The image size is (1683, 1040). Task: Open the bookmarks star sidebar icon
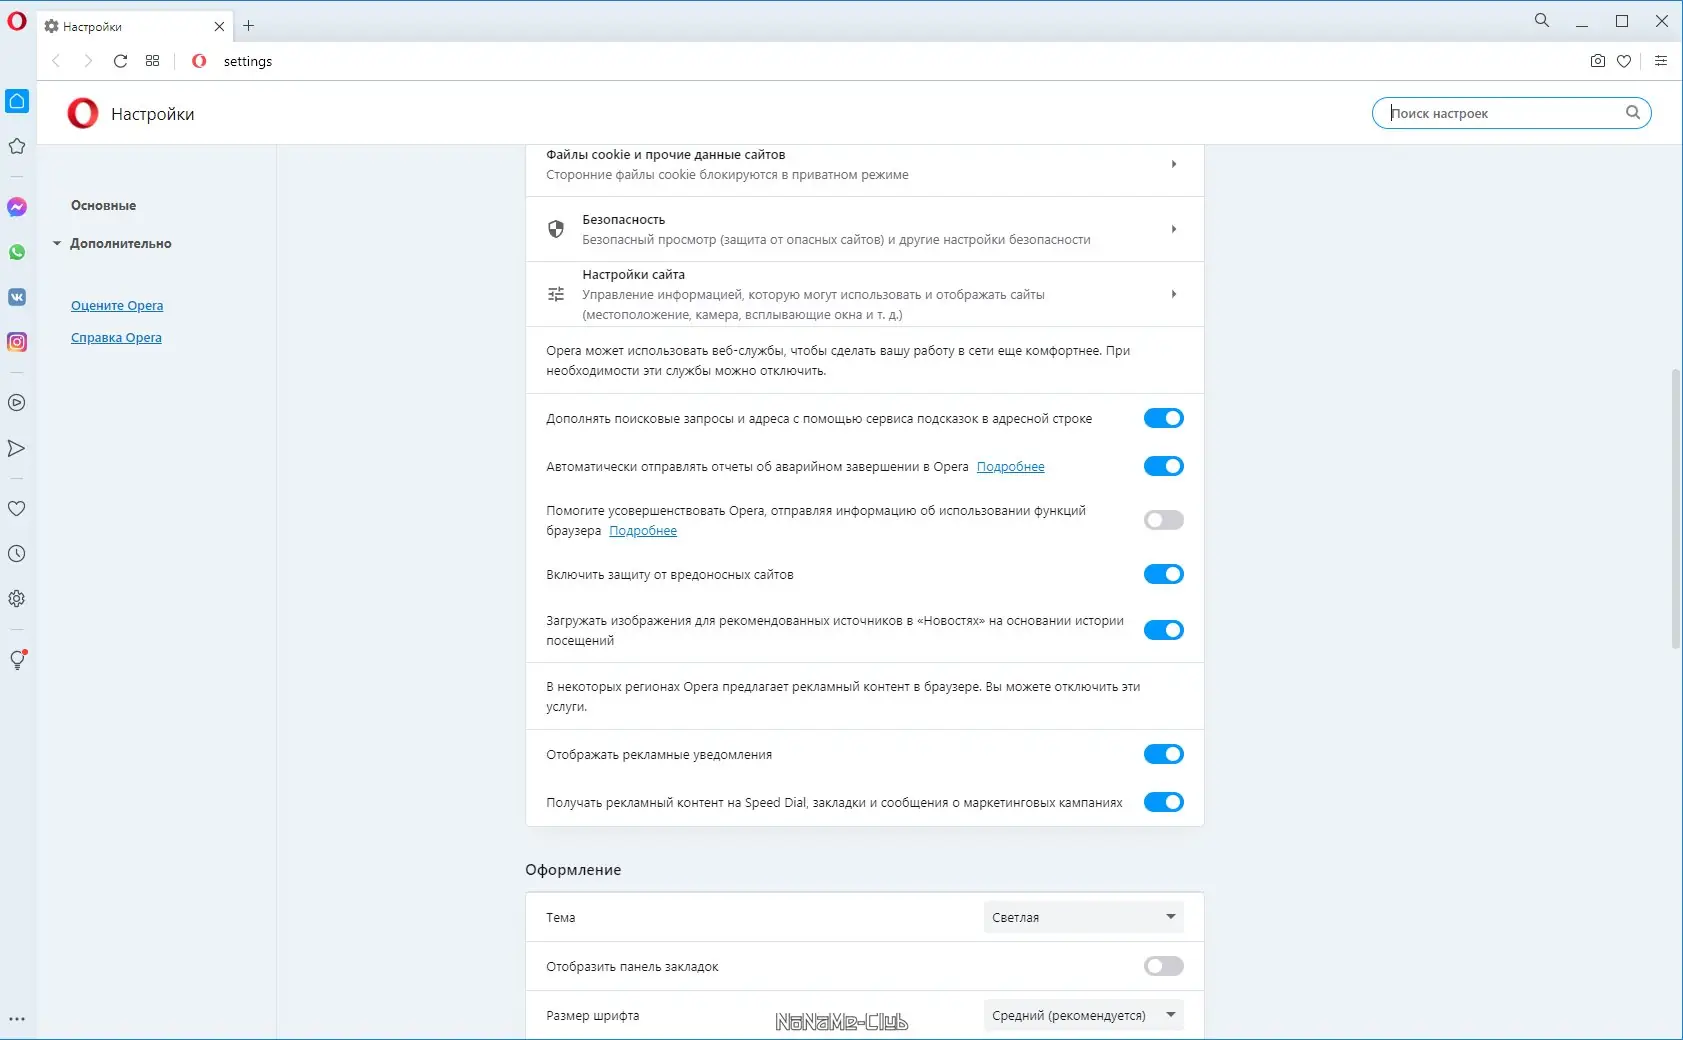[17, 146]
